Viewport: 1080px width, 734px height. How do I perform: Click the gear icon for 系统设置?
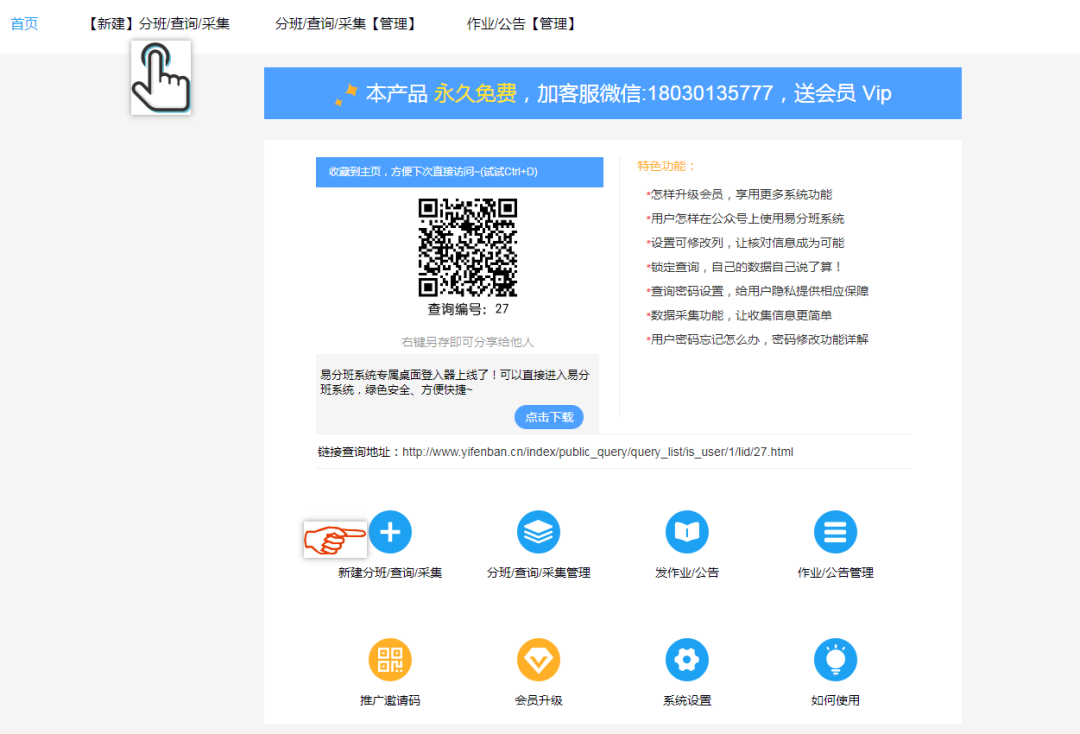(687, 660)
